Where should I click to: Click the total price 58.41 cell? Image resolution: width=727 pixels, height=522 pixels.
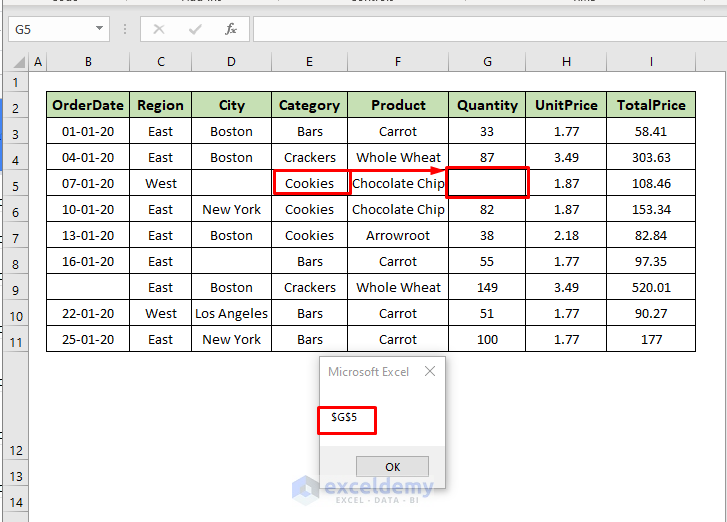tap(651, 131)
